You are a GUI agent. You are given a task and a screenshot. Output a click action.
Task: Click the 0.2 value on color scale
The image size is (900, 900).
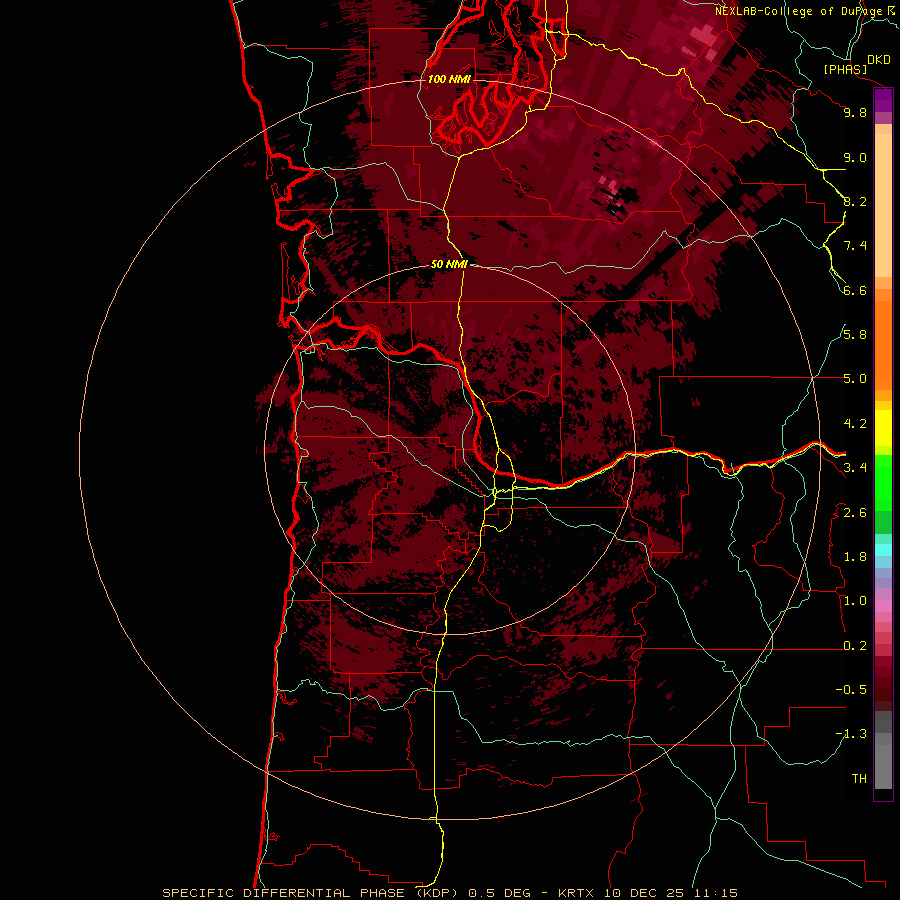855,646
